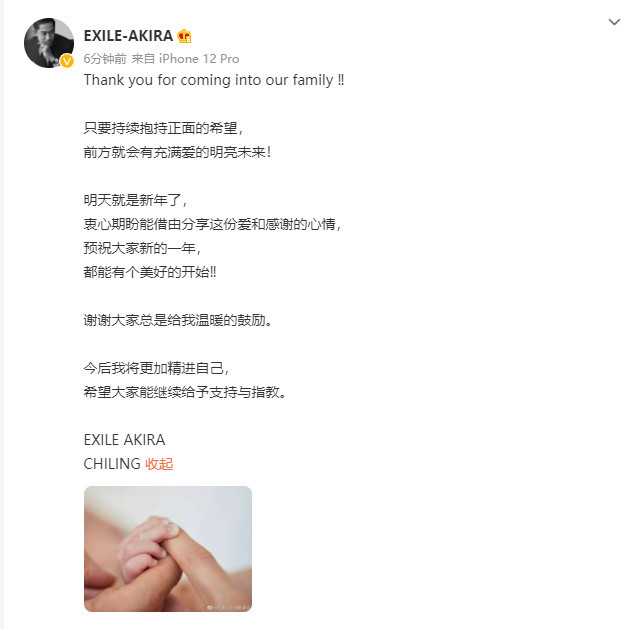This screenshot has height=629, width=641.
Task: Click the EXILE AKIRA signature text in post
Action: [x=124, y=440]
